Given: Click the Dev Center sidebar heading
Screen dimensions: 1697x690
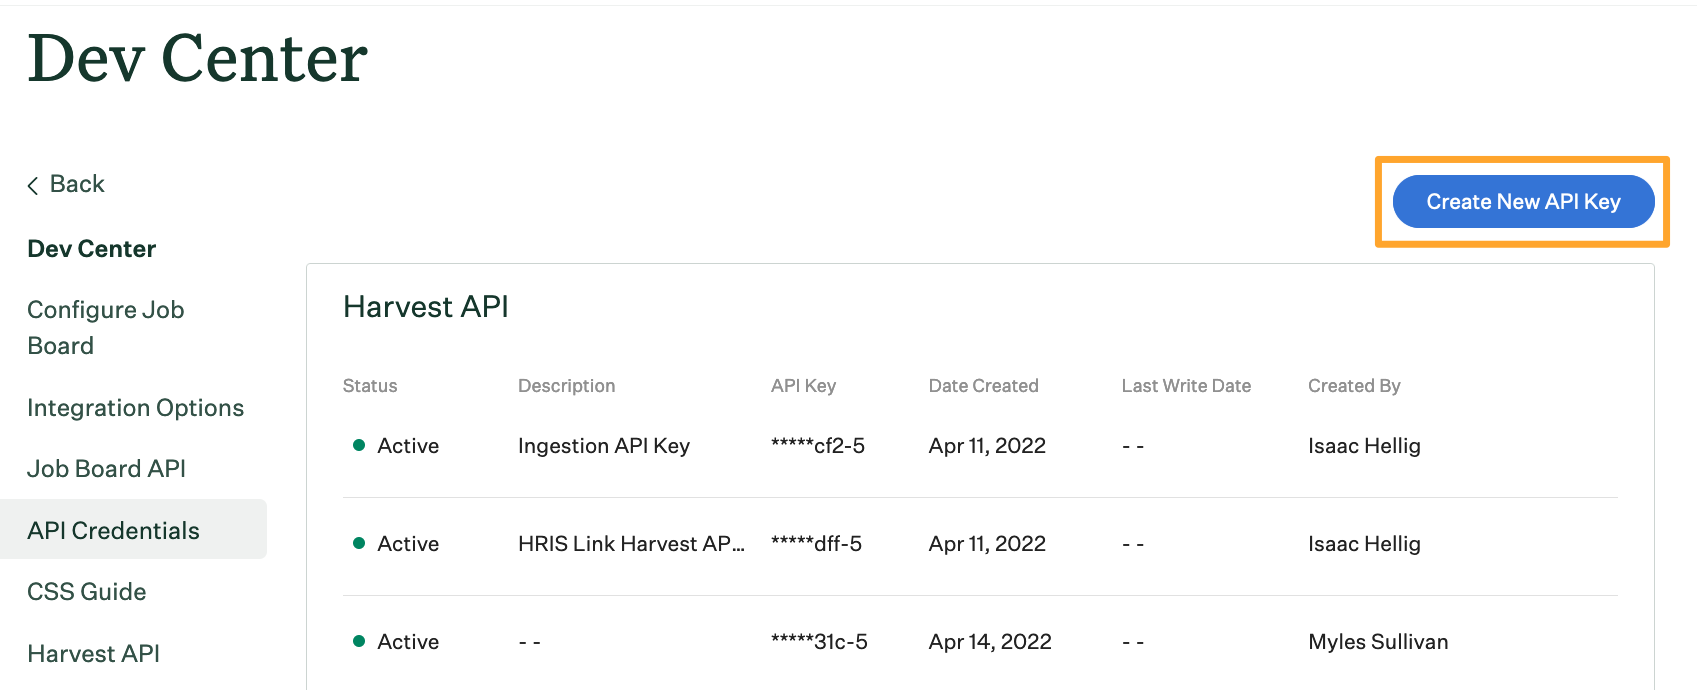Looking at the screenshot, I should pyautogui.click(x=91, y=248).
